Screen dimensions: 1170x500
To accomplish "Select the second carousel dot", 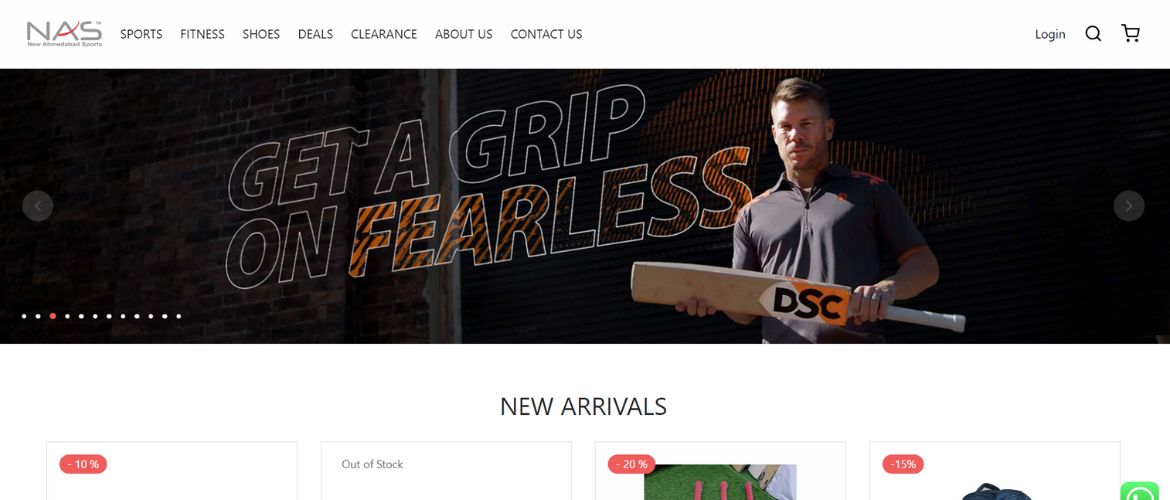I will (38, 316).
